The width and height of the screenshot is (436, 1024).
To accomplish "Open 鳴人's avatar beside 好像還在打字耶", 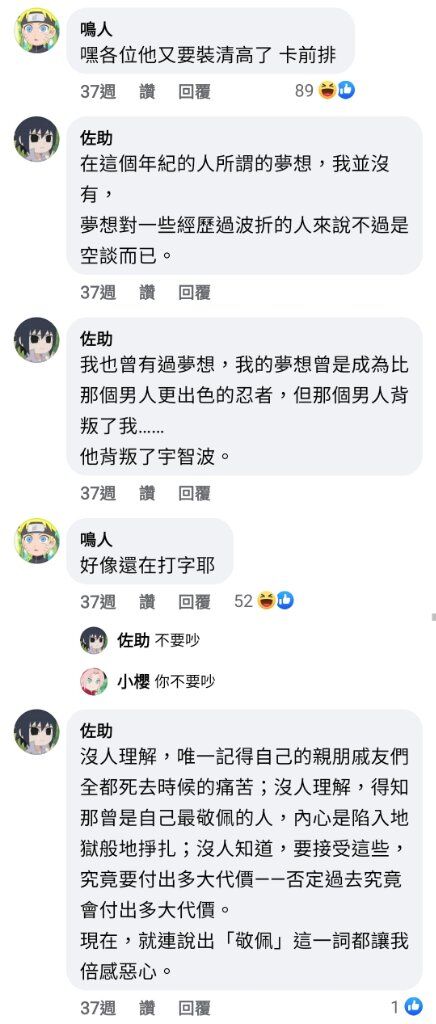I will point(37,540).
